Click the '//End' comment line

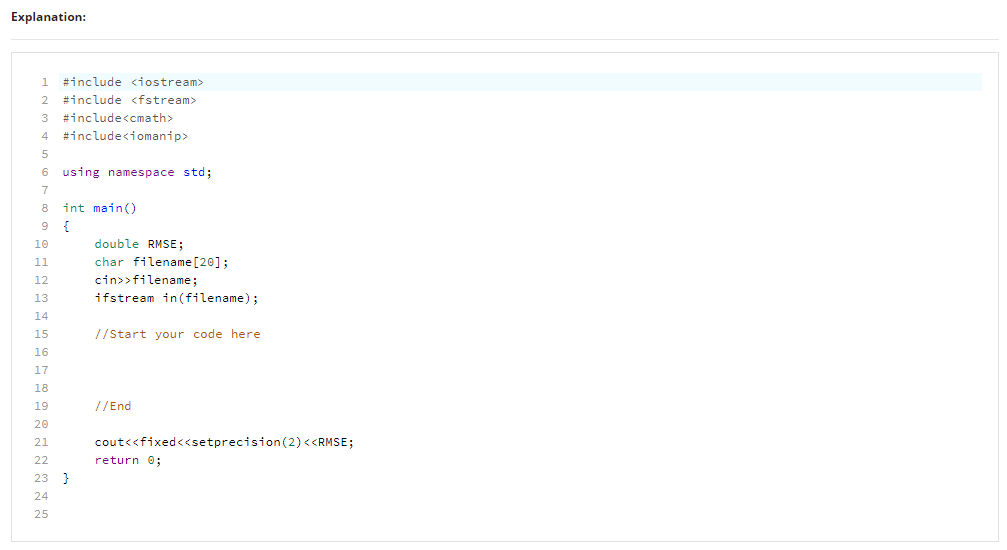click(113, 406)
